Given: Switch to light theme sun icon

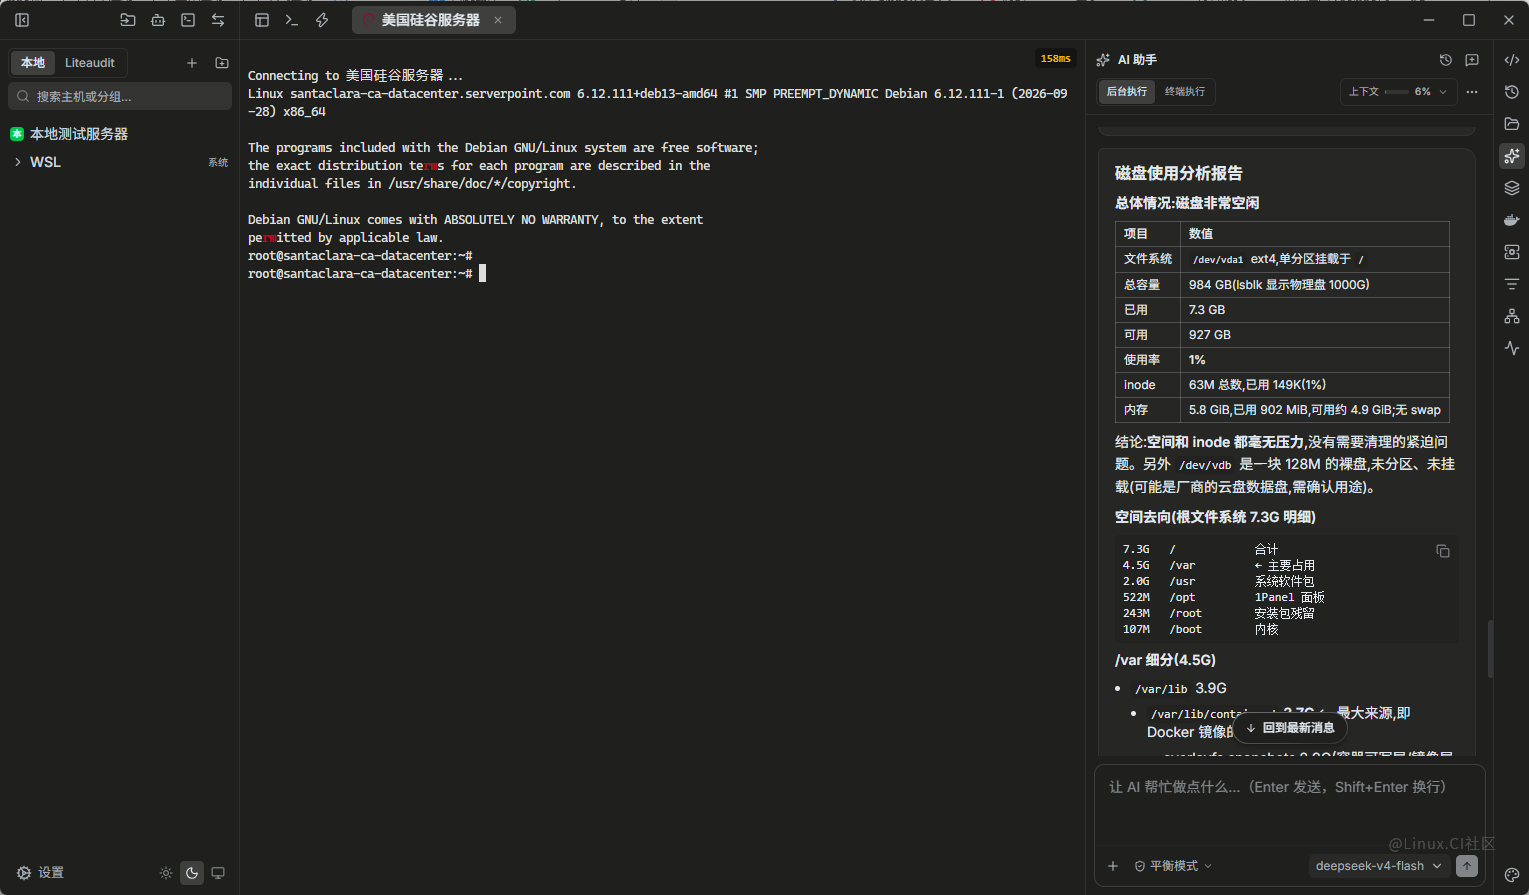Looking at the screenshot, I should (166, 873).
